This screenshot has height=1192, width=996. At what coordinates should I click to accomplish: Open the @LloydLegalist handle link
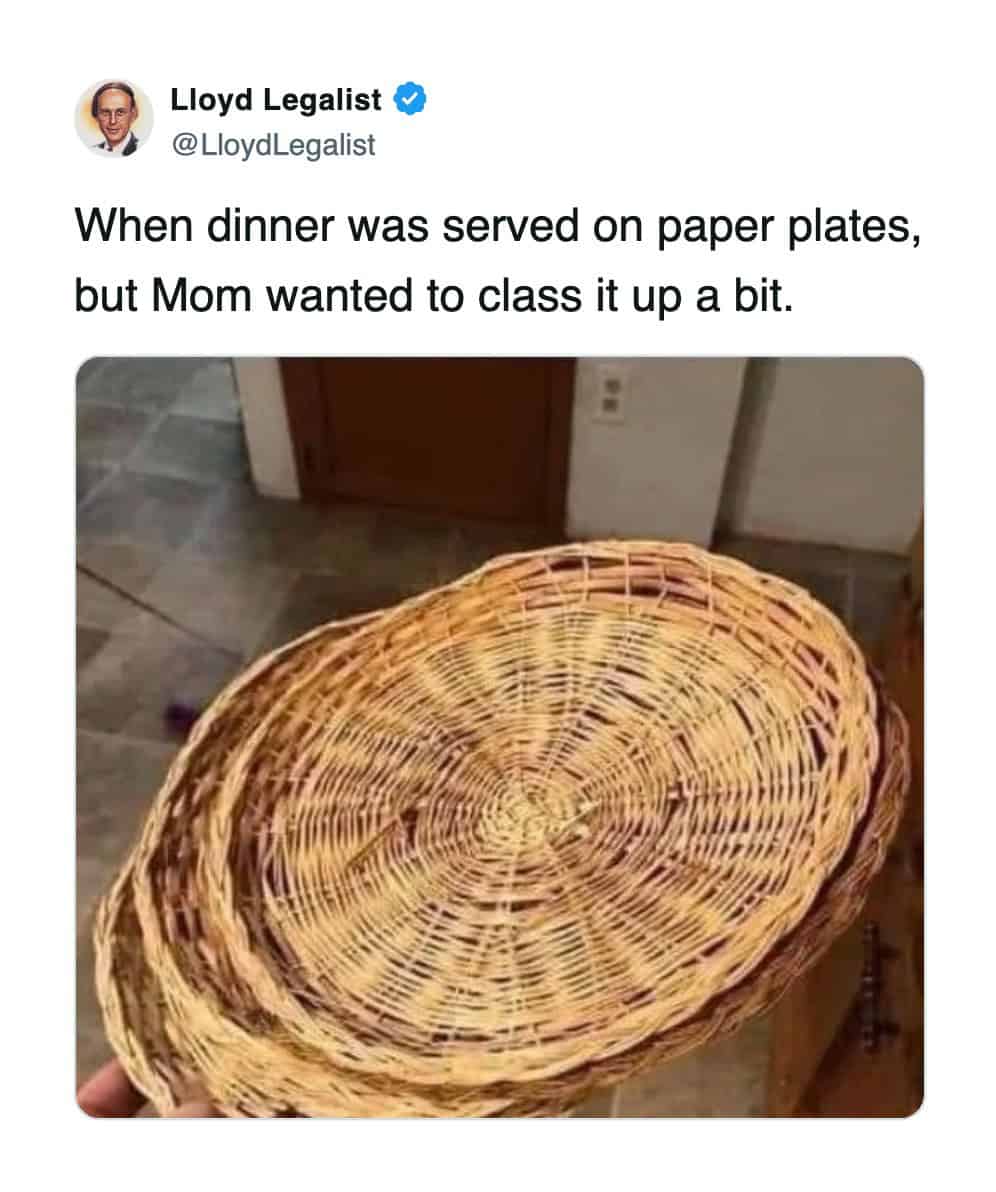click(x=274, y=144)
